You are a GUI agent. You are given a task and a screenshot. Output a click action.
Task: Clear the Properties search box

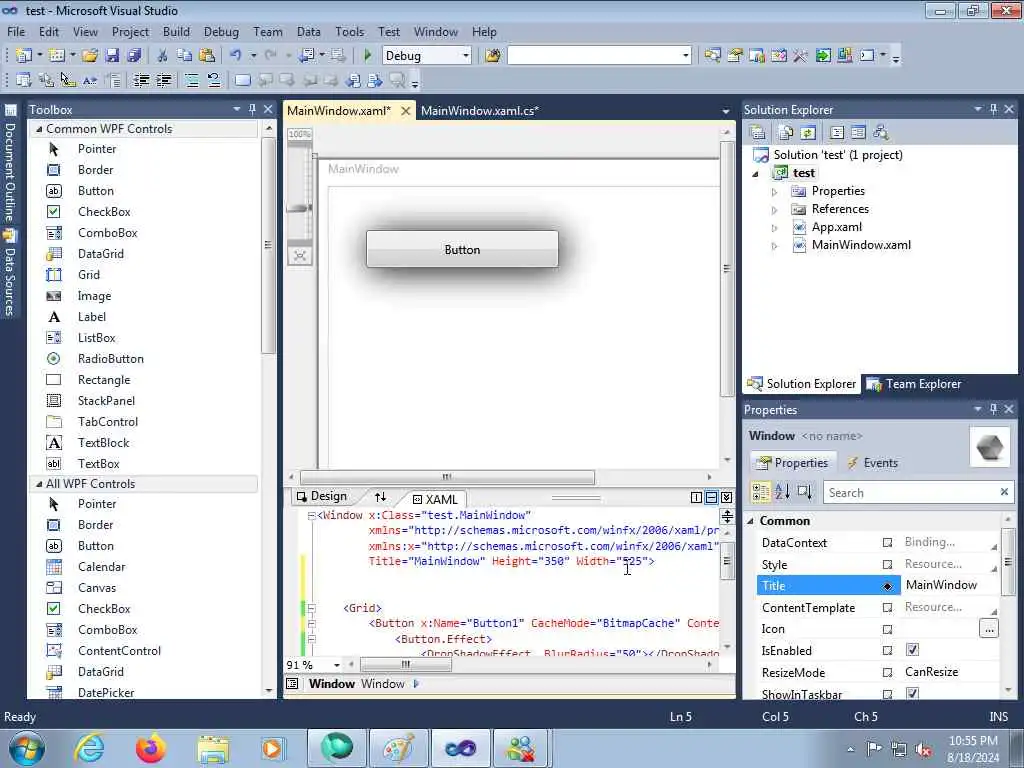point(1004,492)
